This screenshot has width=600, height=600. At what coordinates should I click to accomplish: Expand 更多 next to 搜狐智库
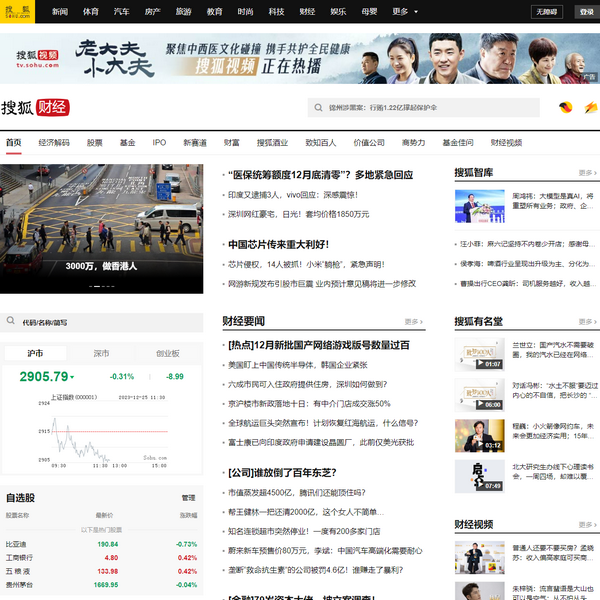click(586, 173)
